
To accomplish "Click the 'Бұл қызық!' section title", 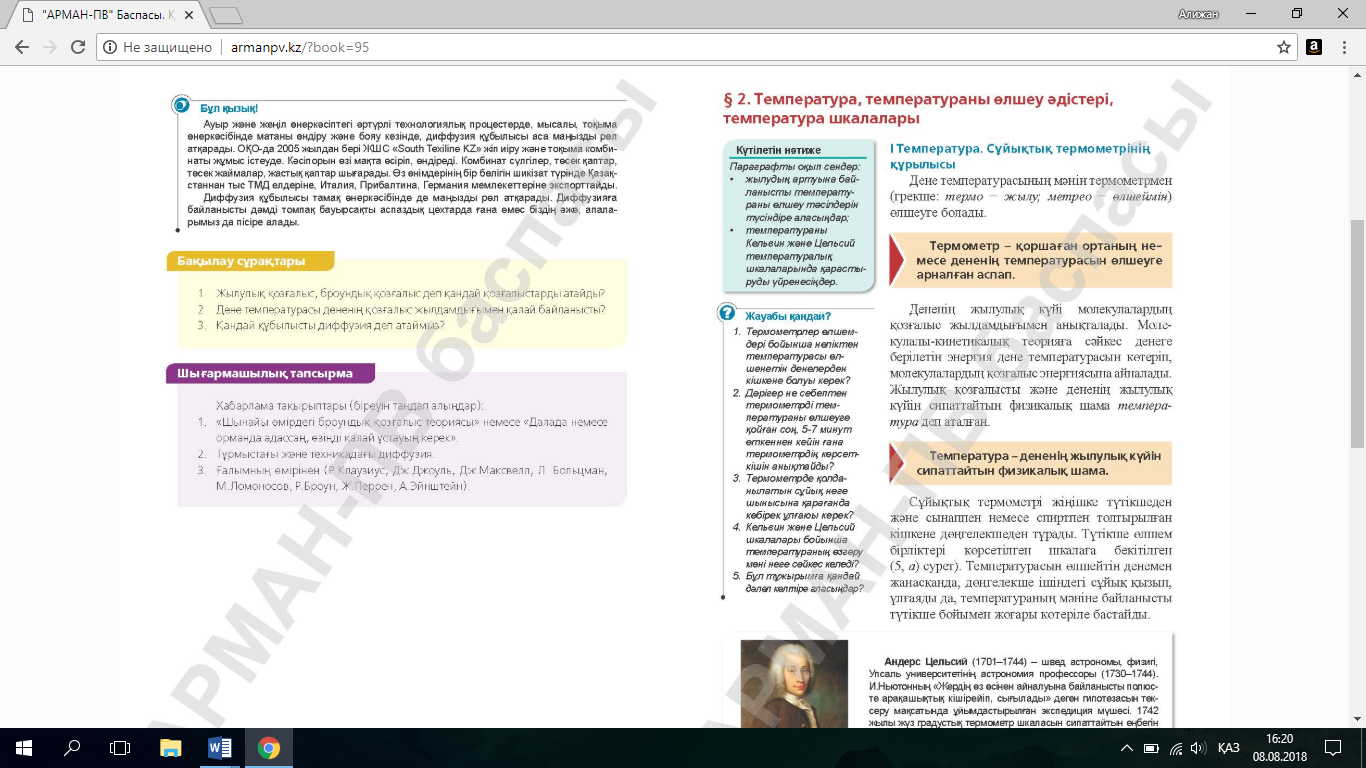I will (x=229, y=108).
